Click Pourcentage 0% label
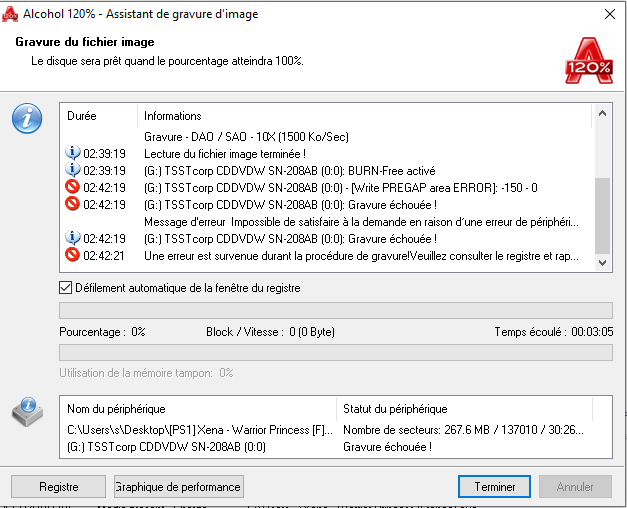Viewport: 627px width, 508px height. coord(102,332)
